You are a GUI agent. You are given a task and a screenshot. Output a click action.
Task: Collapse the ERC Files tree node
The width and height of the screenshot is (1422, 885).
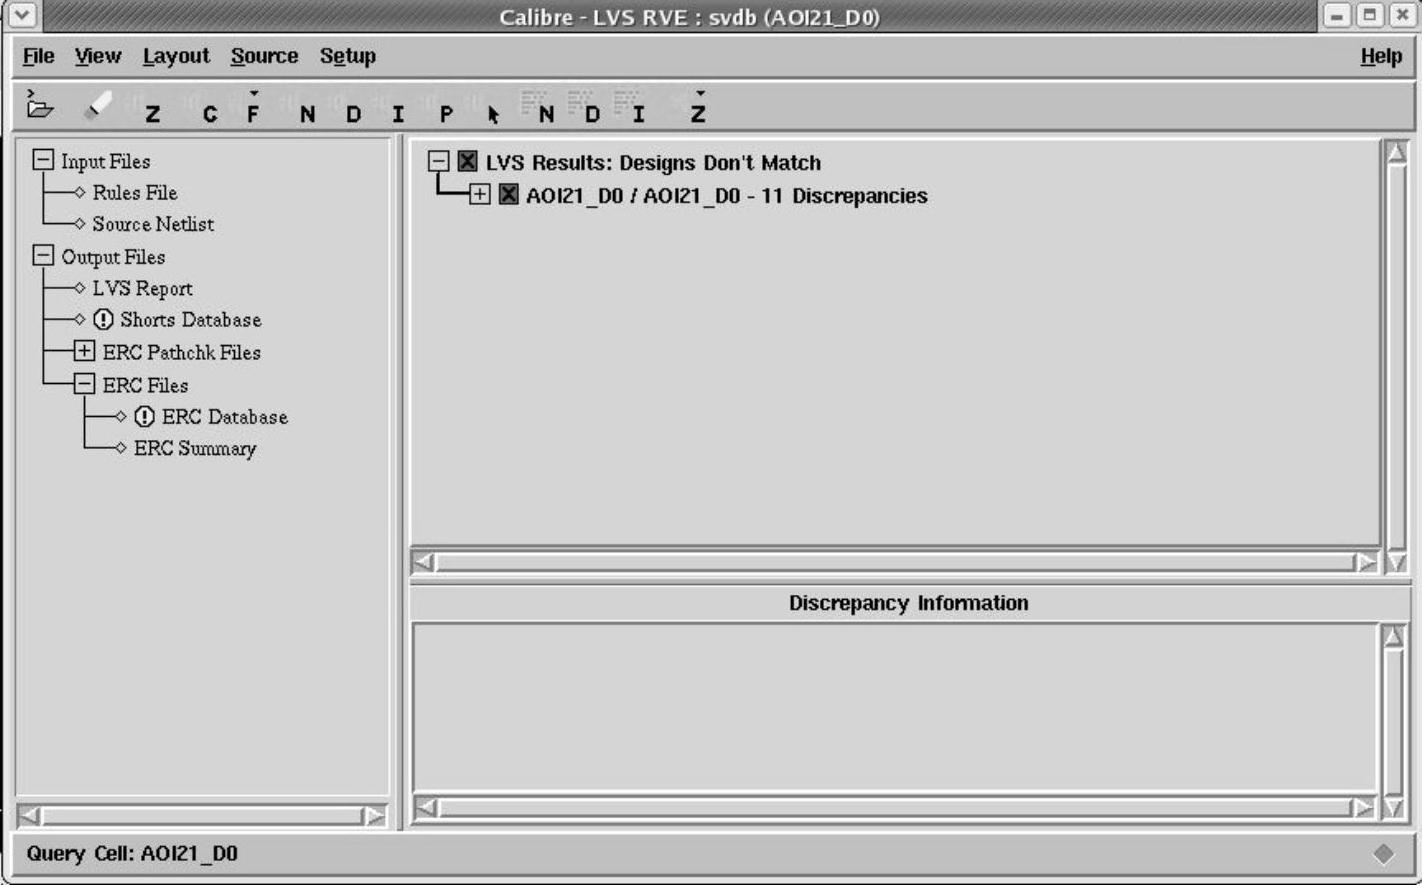coord(84,384)
